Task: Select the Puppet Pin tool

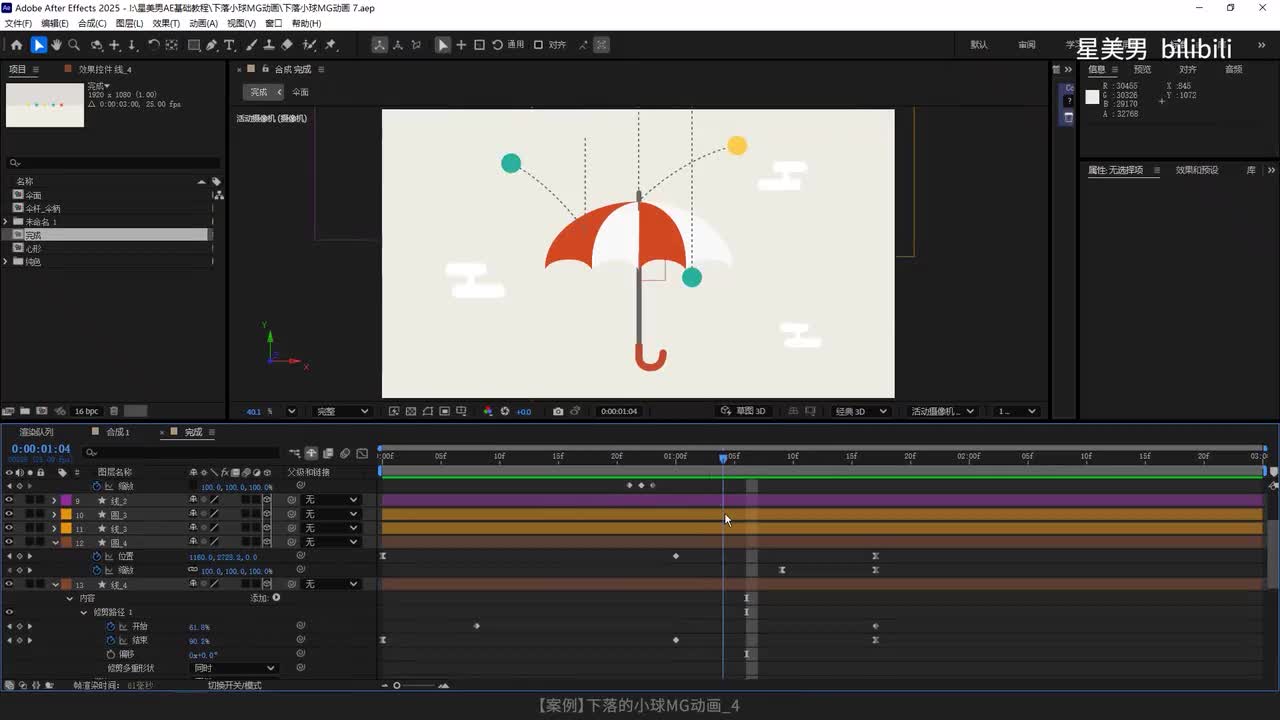Action: pyautogui.click(x=330, y=45)
